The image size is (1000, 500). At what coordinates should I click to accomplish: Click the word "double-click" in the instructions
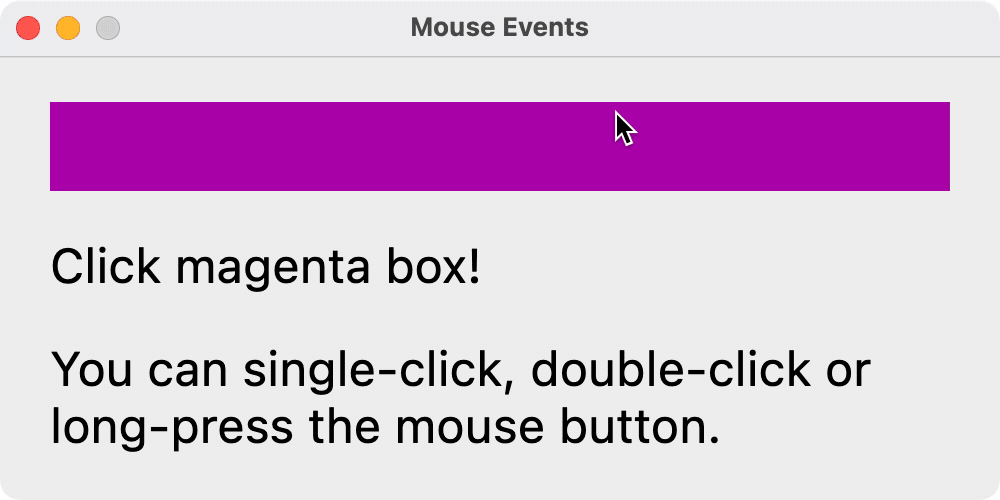670,370
